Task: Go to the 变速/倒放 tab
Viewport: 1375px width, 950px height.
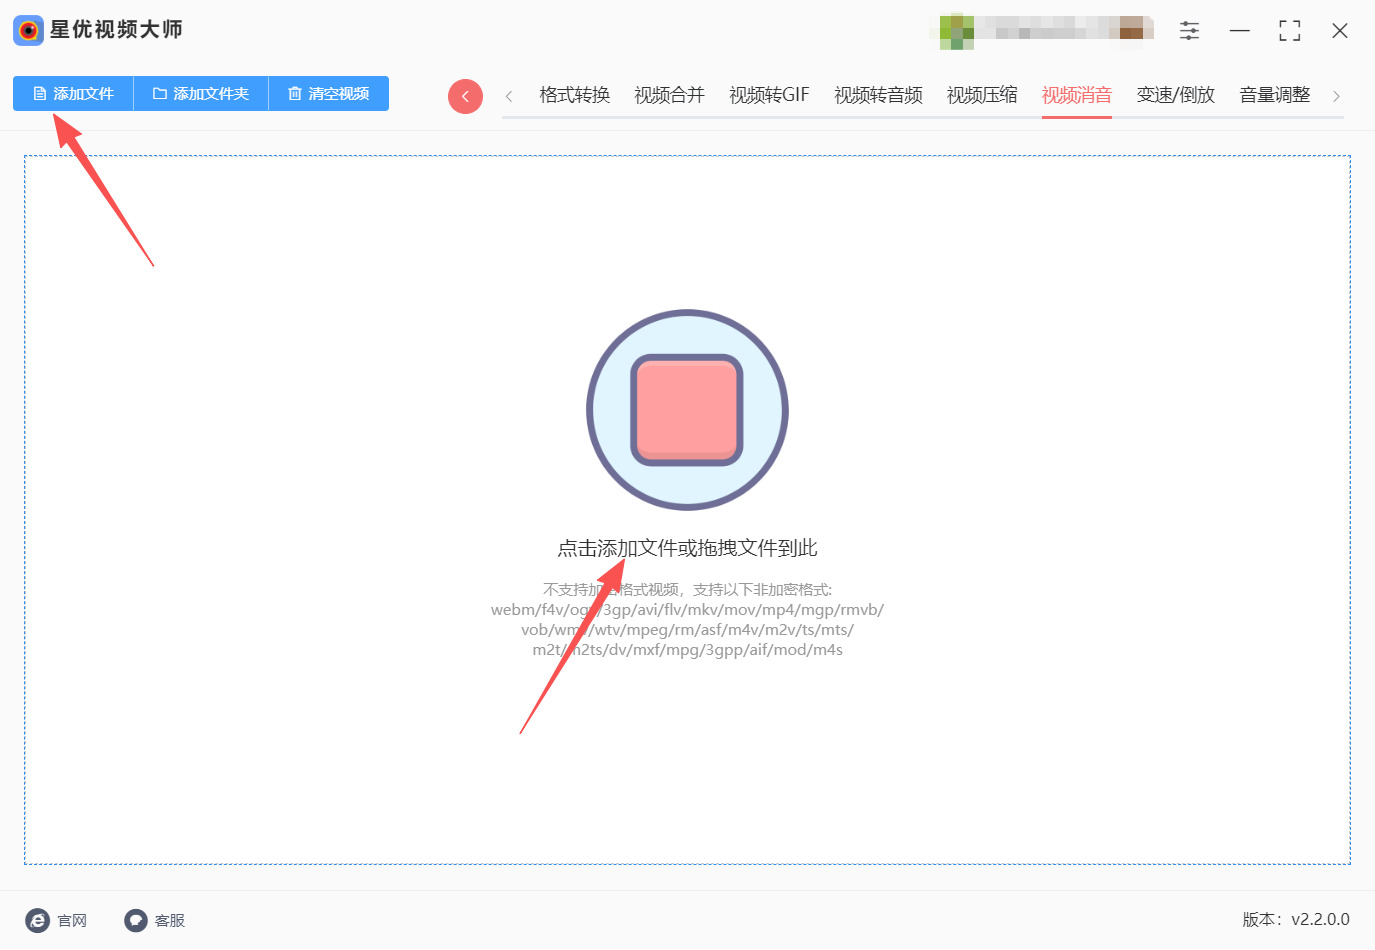Action: 1176,95
